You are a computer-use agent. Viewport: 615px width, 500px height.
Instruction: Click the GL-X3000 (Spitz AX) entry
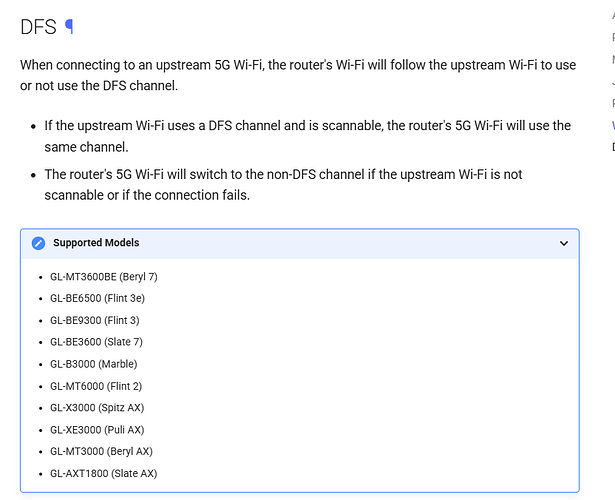tap(99, 408)
